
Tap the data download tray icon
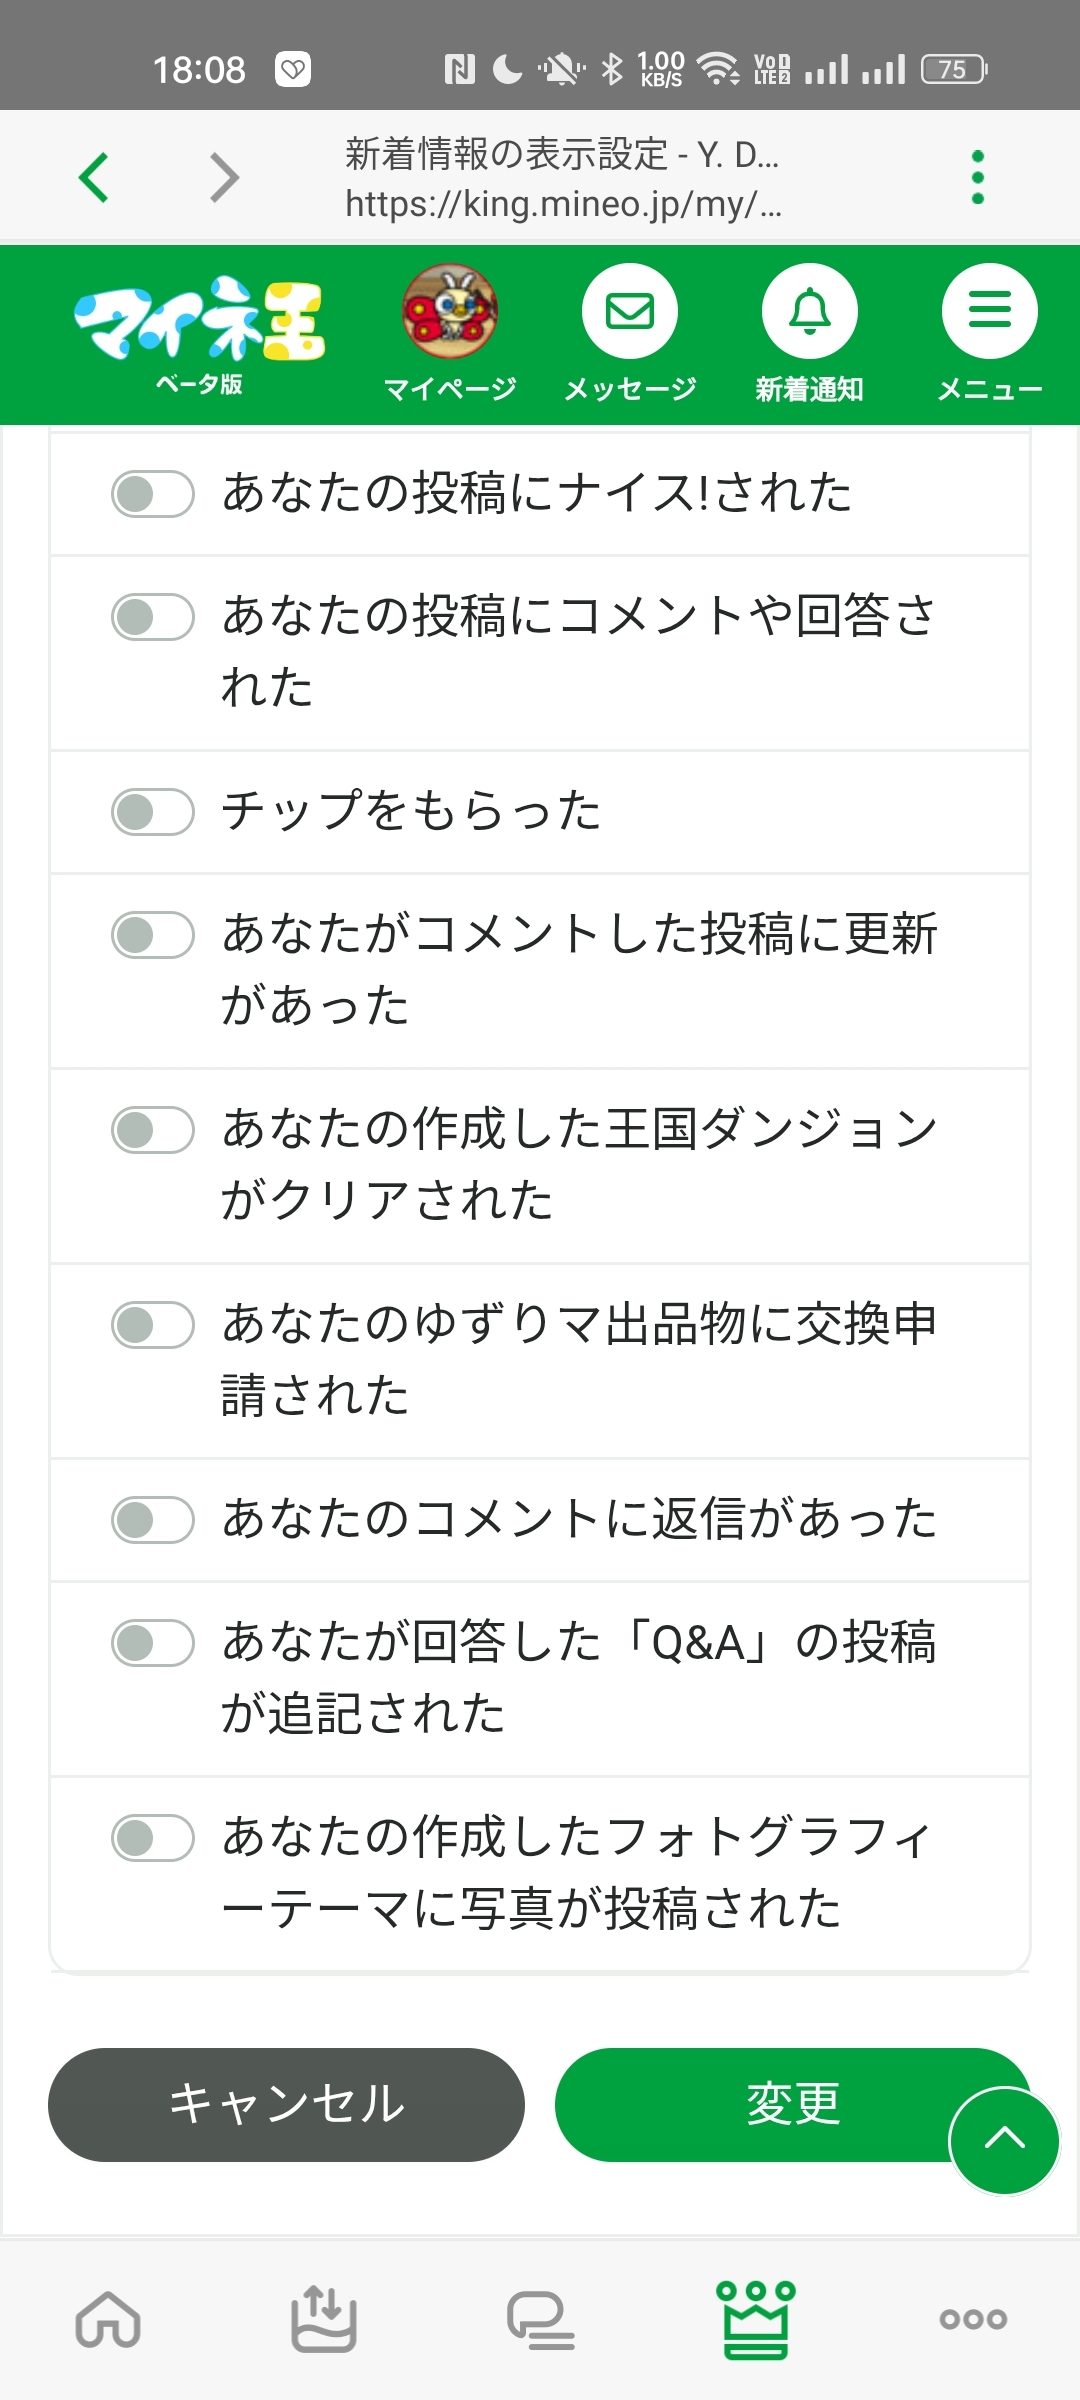click(323, 2319)
